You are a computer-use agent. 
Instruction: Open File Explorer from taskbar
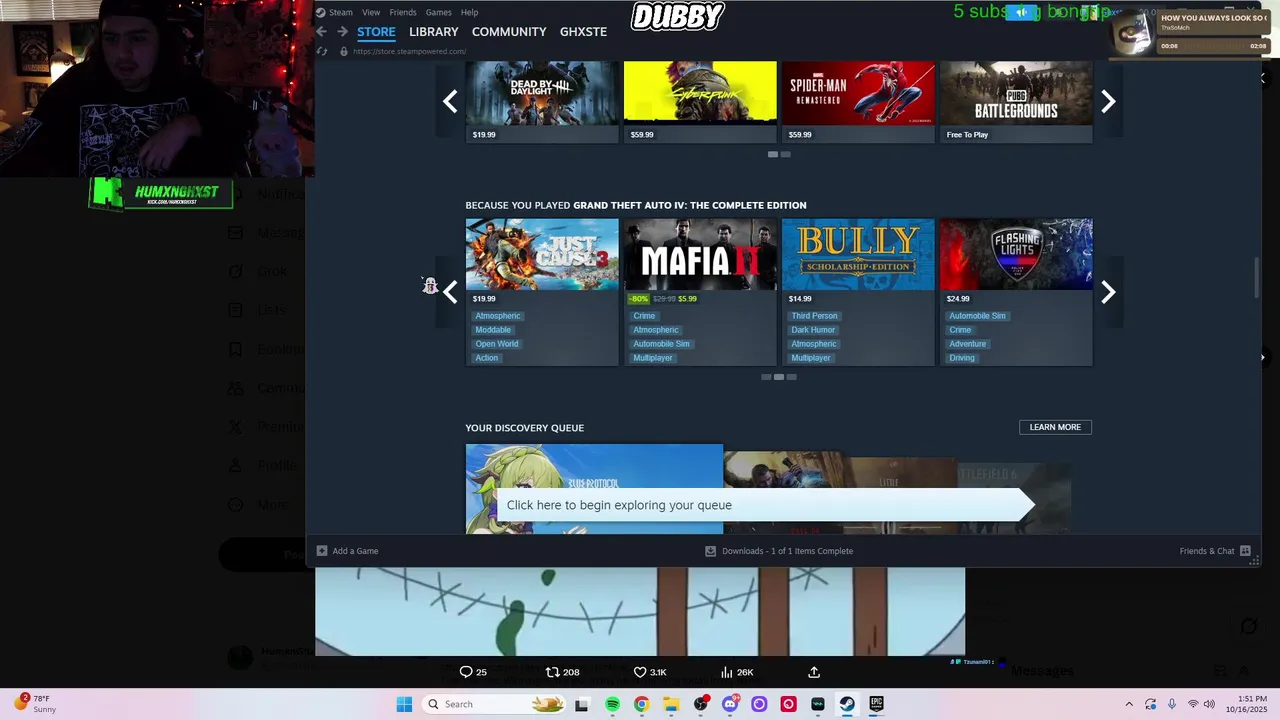click(x=671, y=704)
